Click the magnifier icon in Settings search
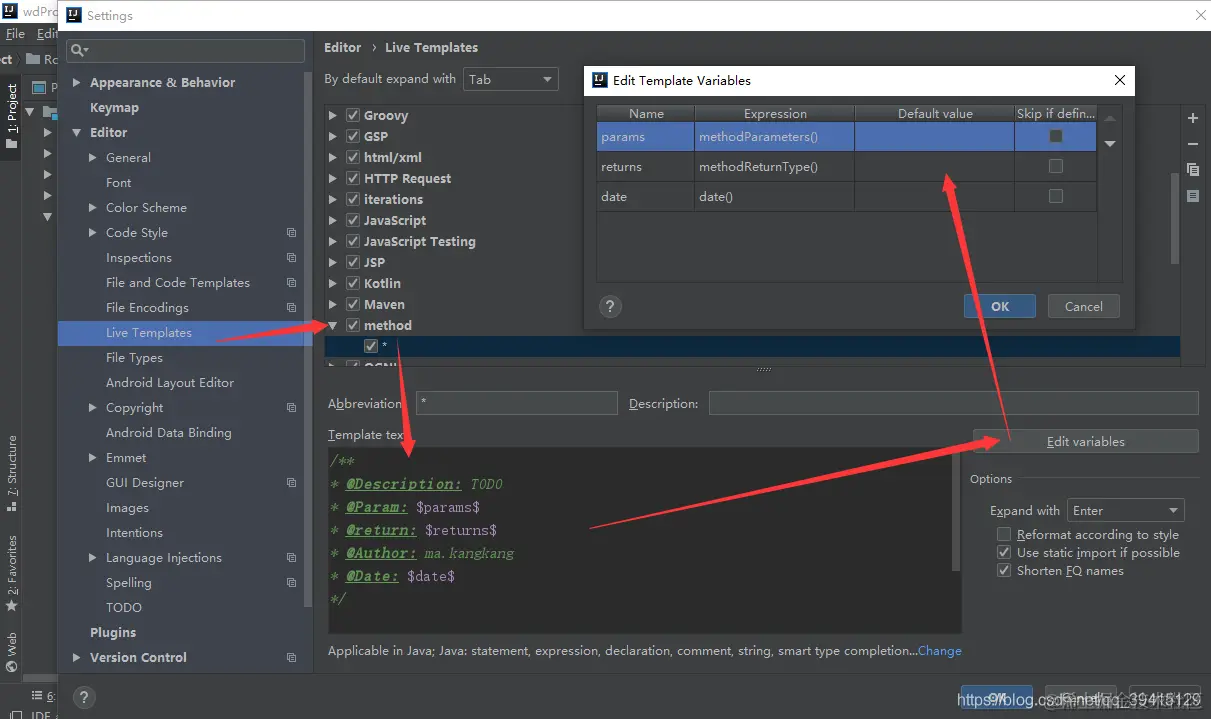1211x719 pixels. pyautogui.click(x=78, y=50)
